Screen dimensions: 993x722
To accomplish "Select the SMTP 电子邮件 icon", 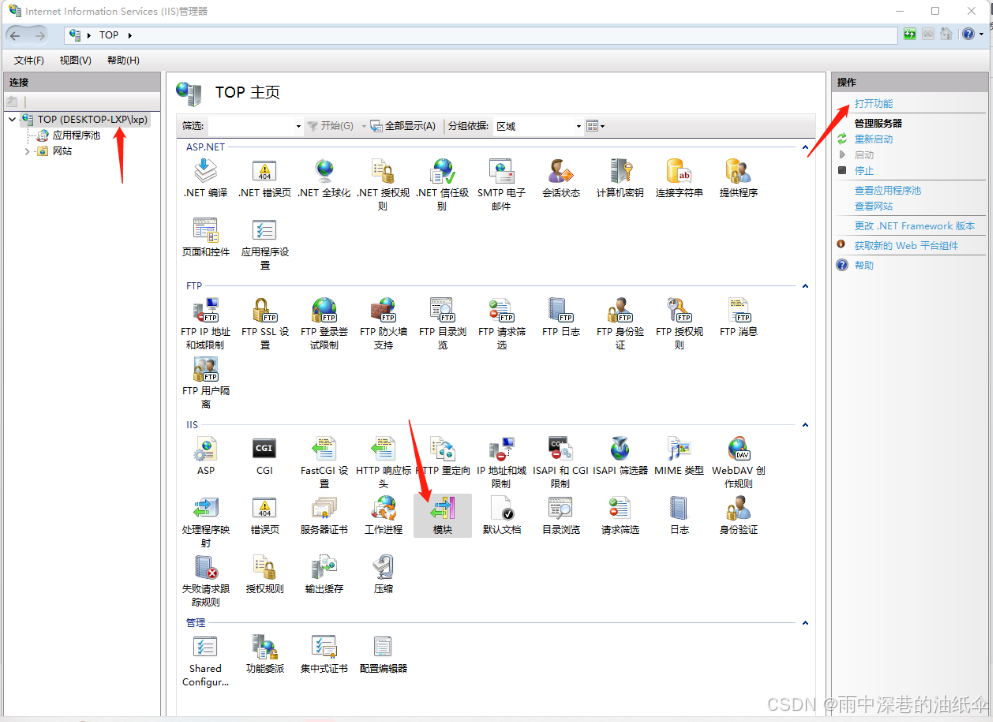I will pos(501,171).
